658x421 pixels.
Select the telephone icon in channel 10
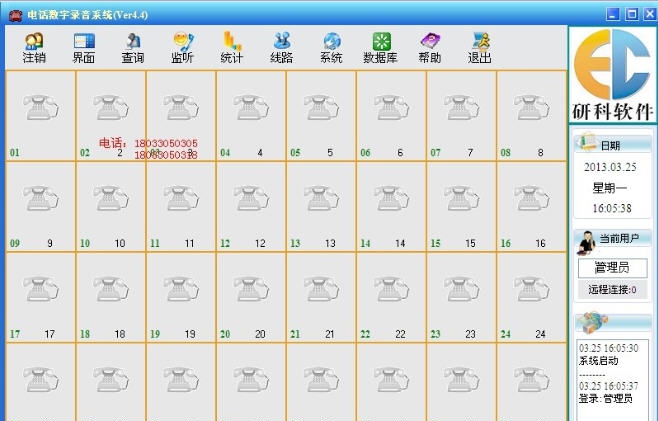[111, 198]
